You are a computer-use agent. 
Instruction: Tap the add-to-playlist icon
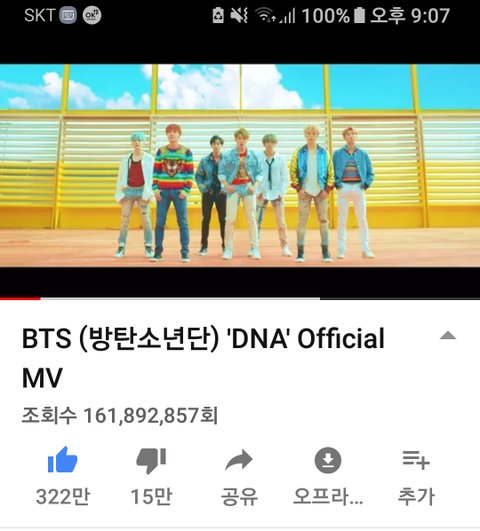(x=416, y=460)
